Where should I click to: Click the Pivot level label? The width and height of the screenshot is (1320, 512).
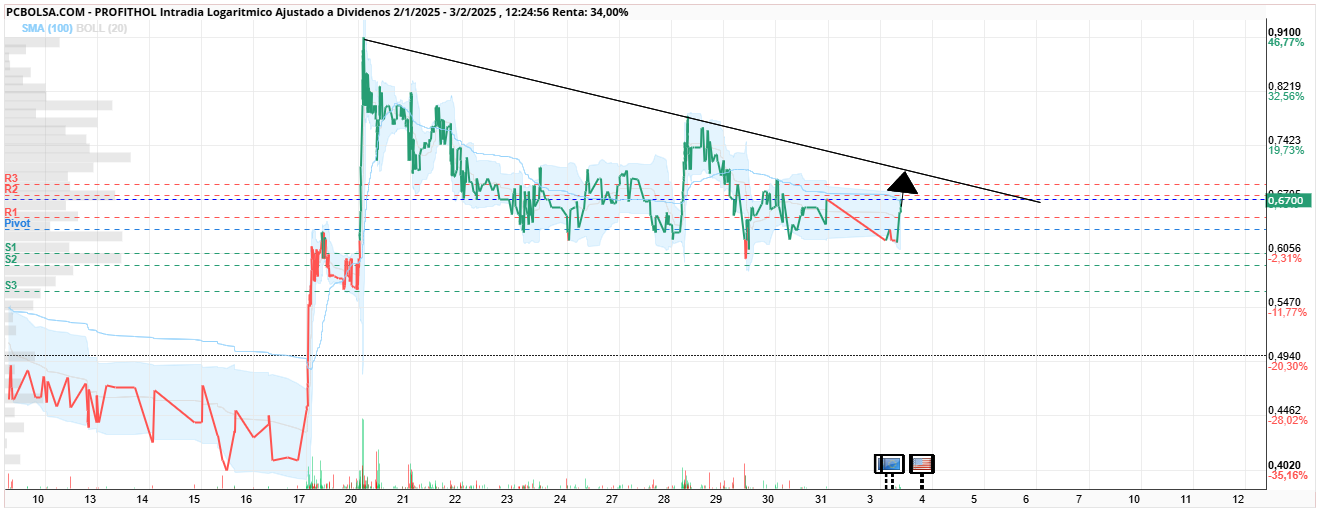pos(17,224)
